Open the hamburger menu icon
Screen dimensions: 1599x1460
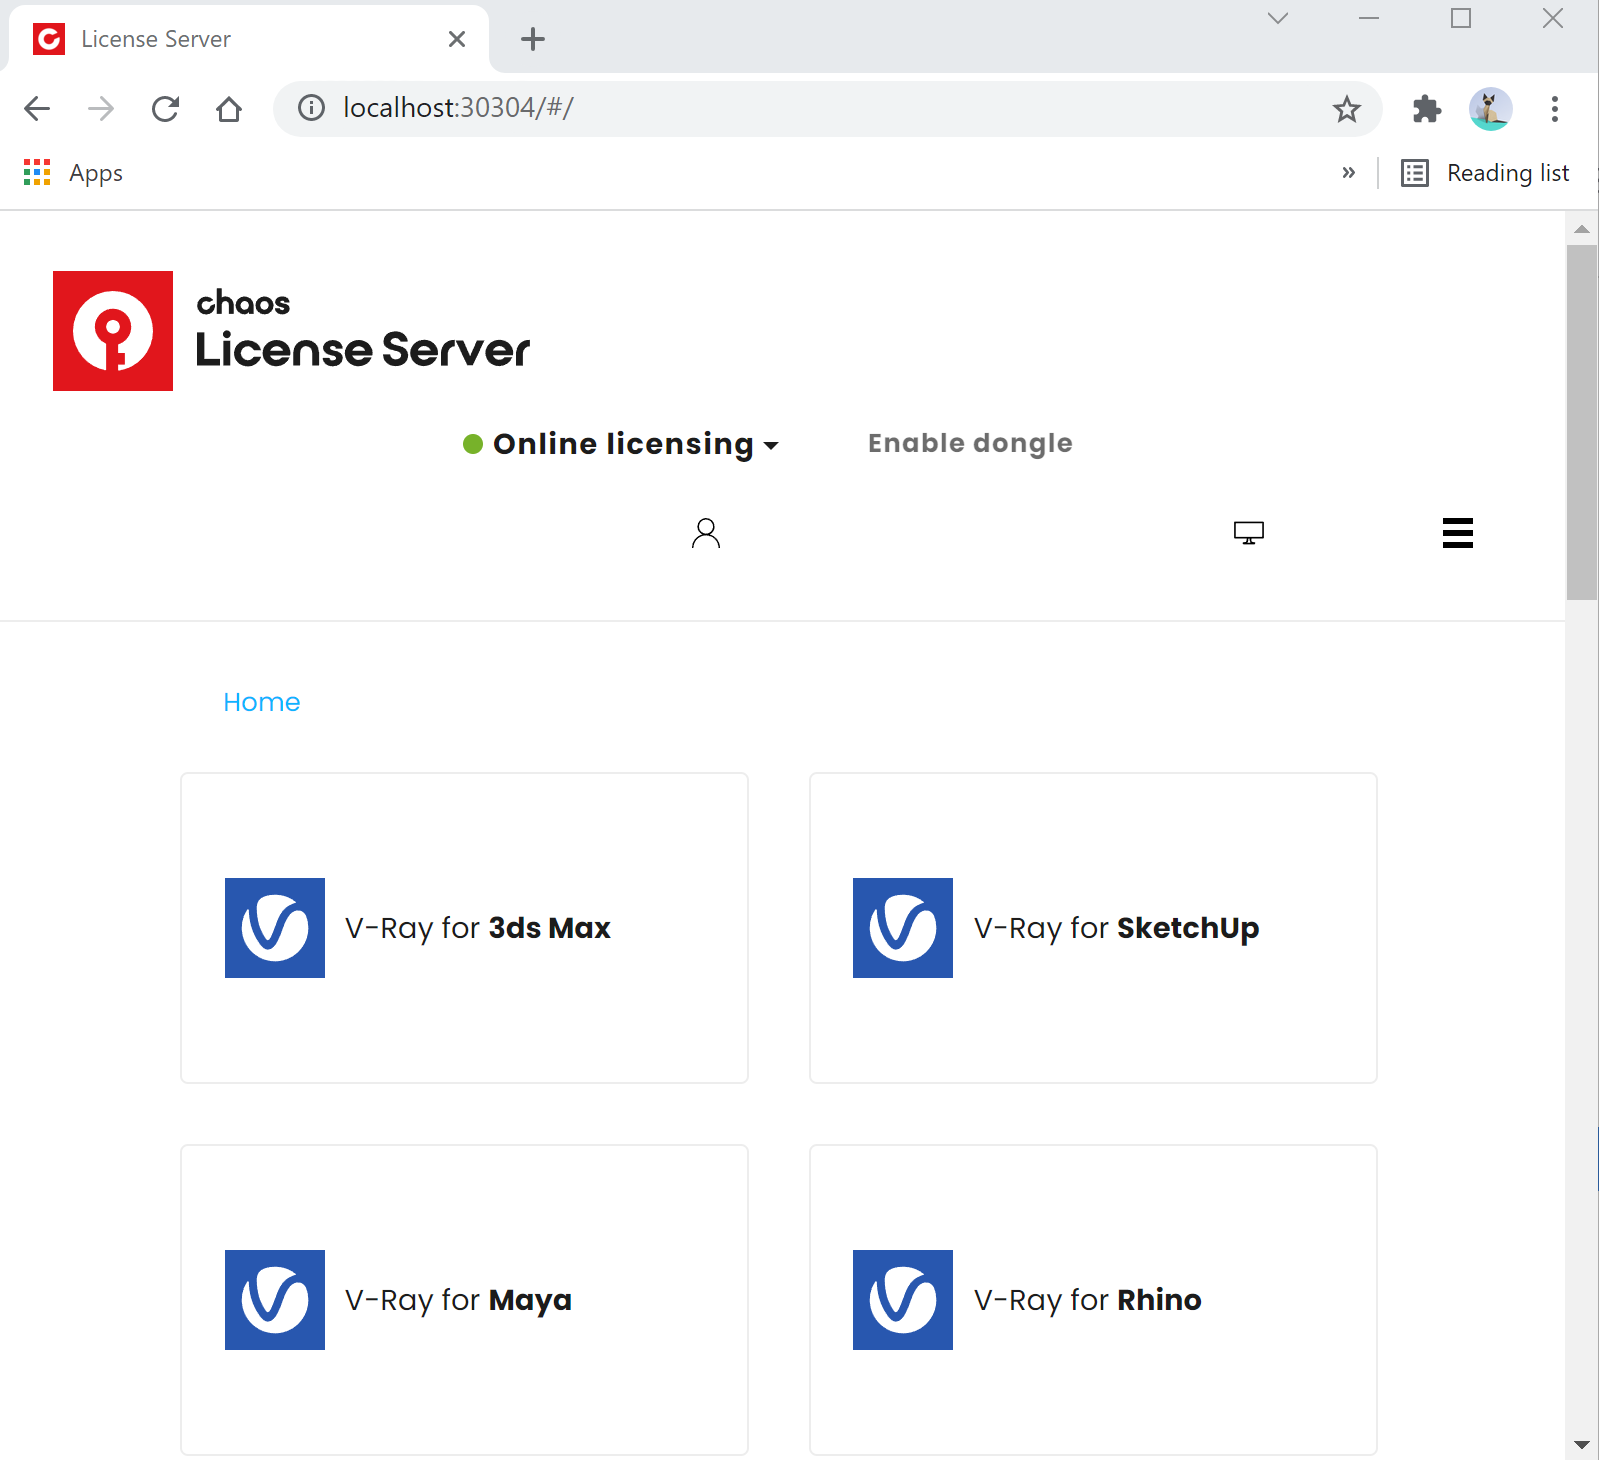(1458, 533)
